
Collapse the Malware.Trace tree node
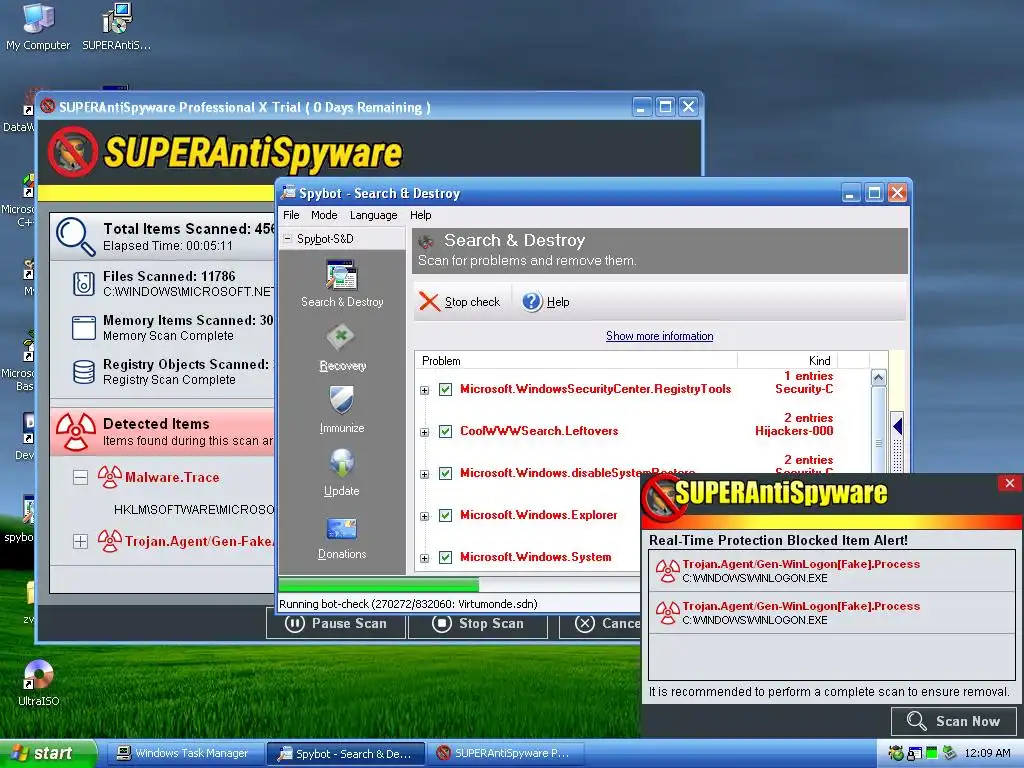pos(80,478)
